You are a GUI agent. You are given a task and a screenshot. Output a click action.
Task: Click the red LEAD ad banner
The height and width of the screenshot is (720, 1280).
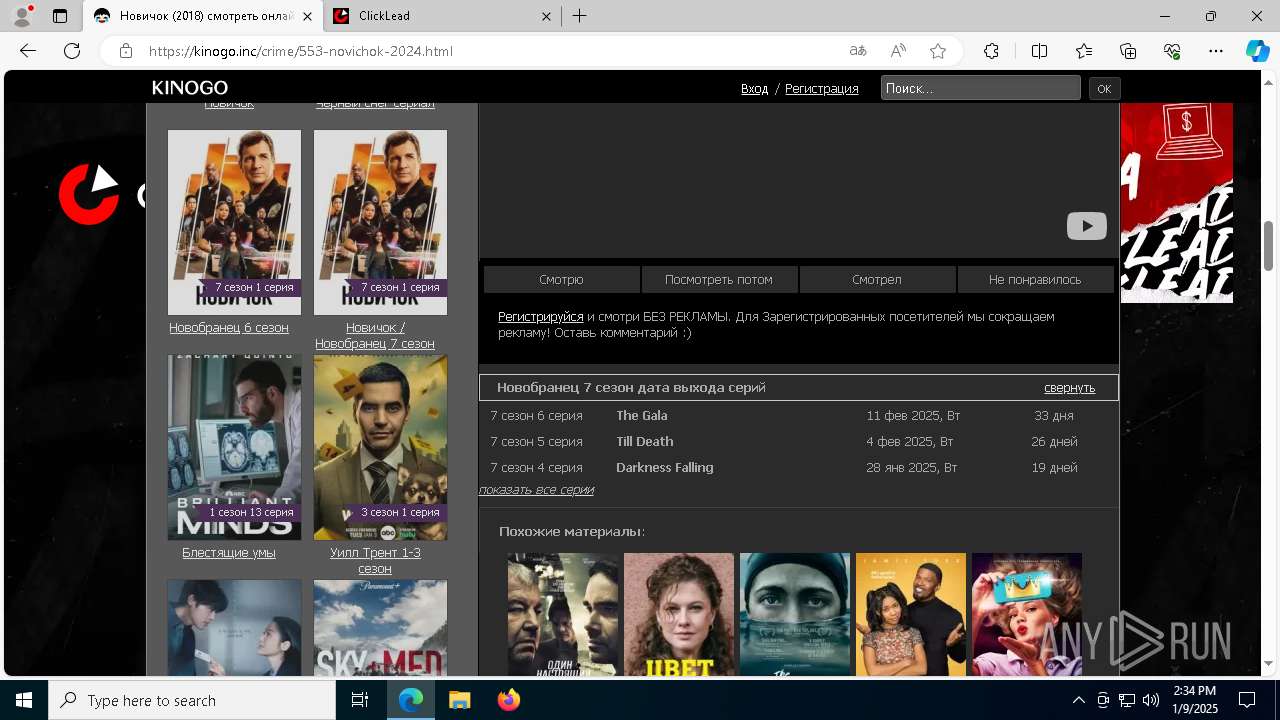[x=1176, y=203]
